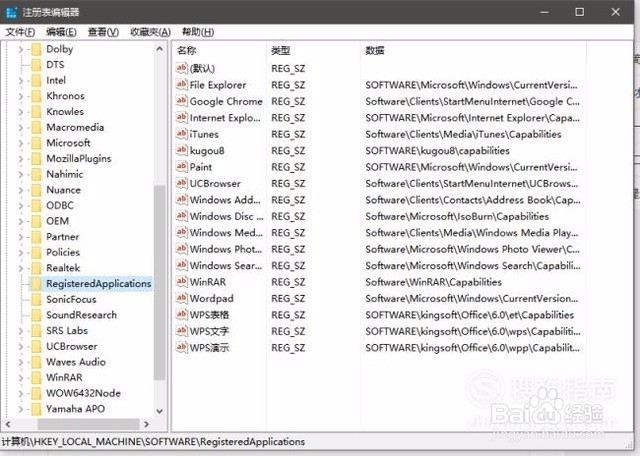Viewport: 640px width, 456px height.
Task: Click the DTS folder icon
Action: coord(36,65)
